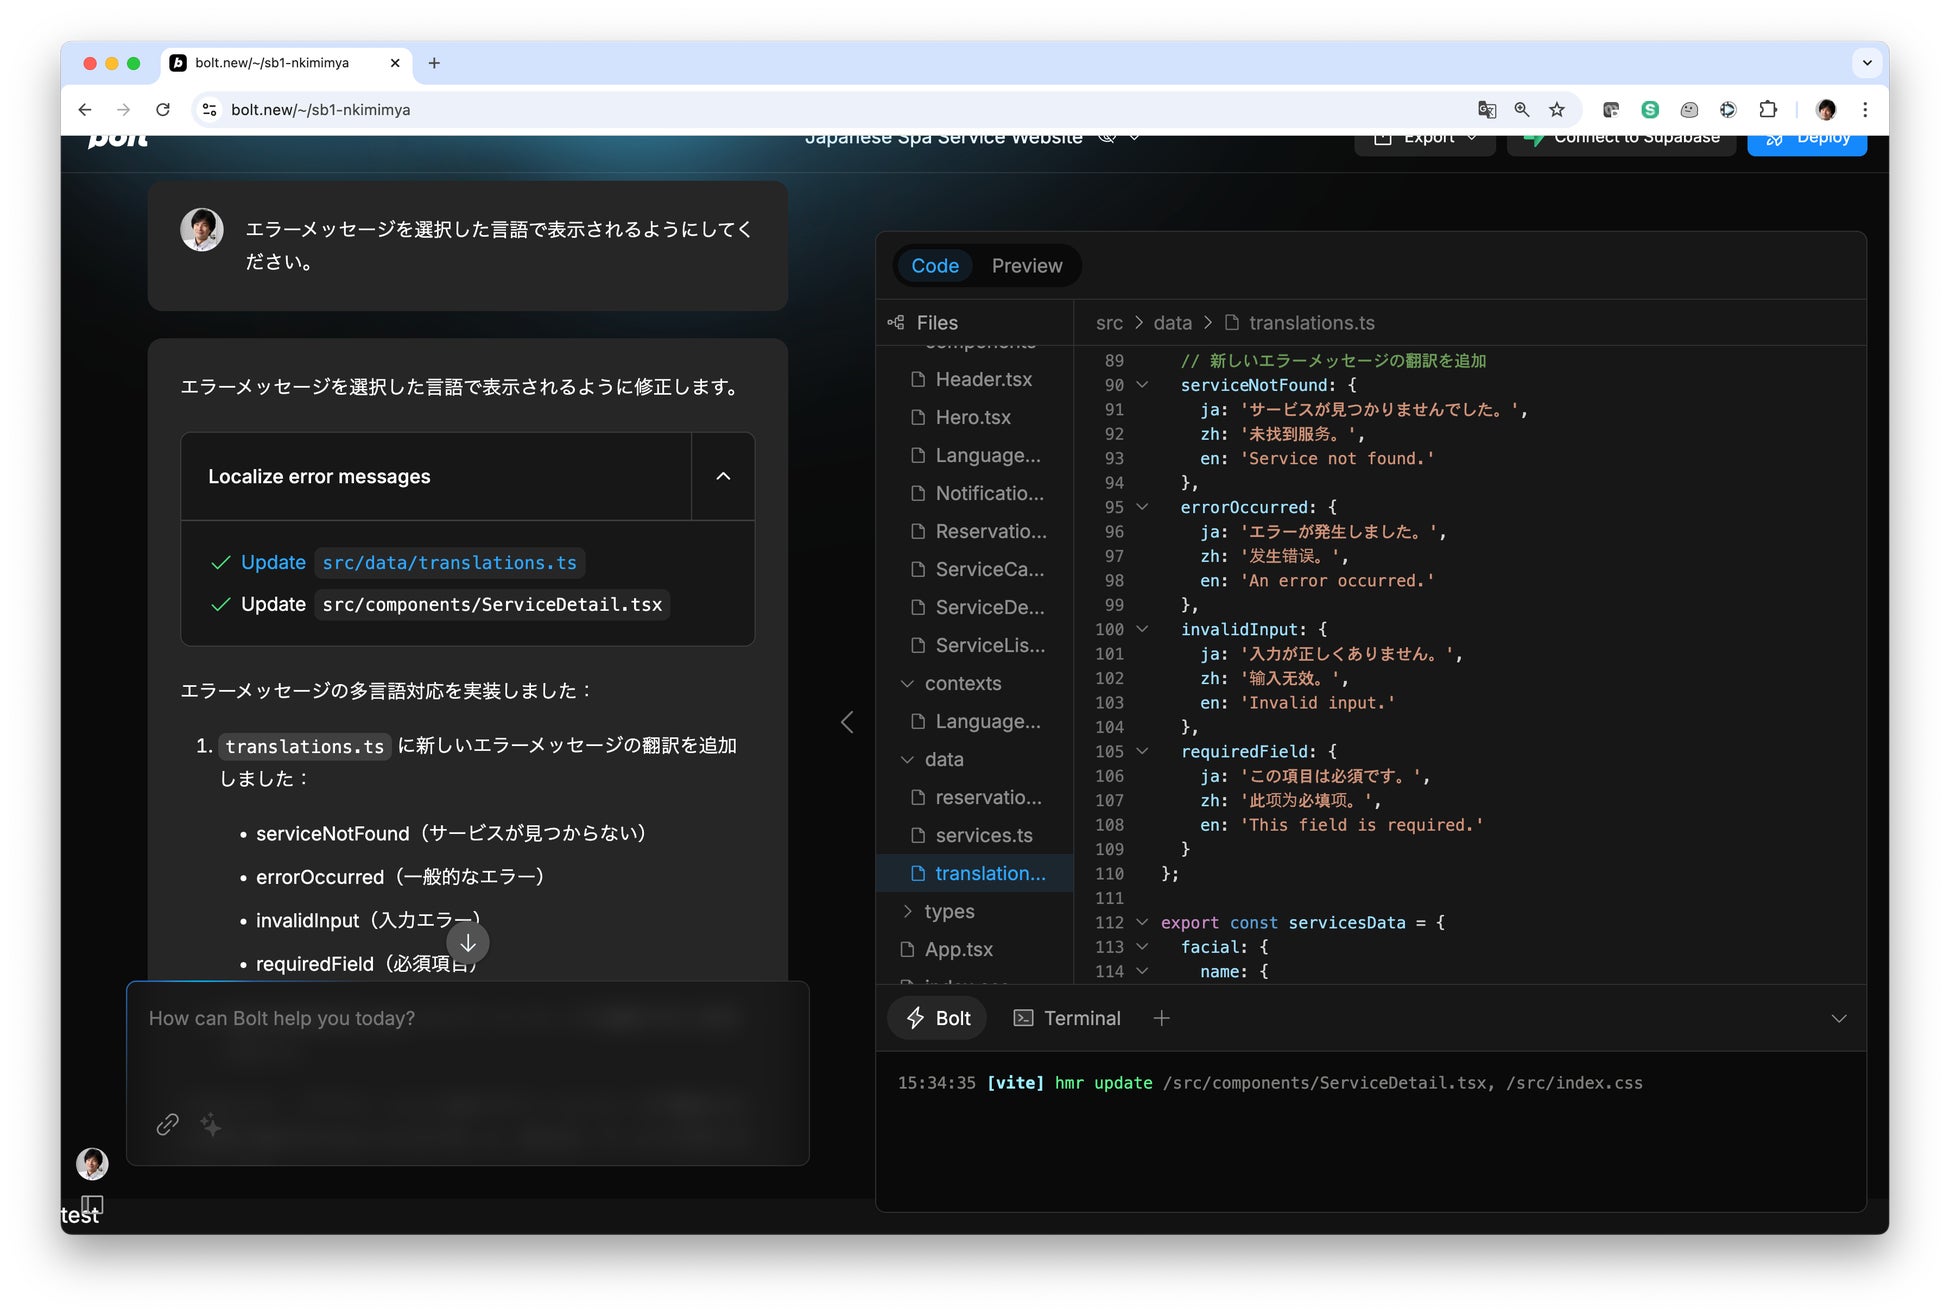Click the sidebar panel icon at bottom left

point(92,1204)
